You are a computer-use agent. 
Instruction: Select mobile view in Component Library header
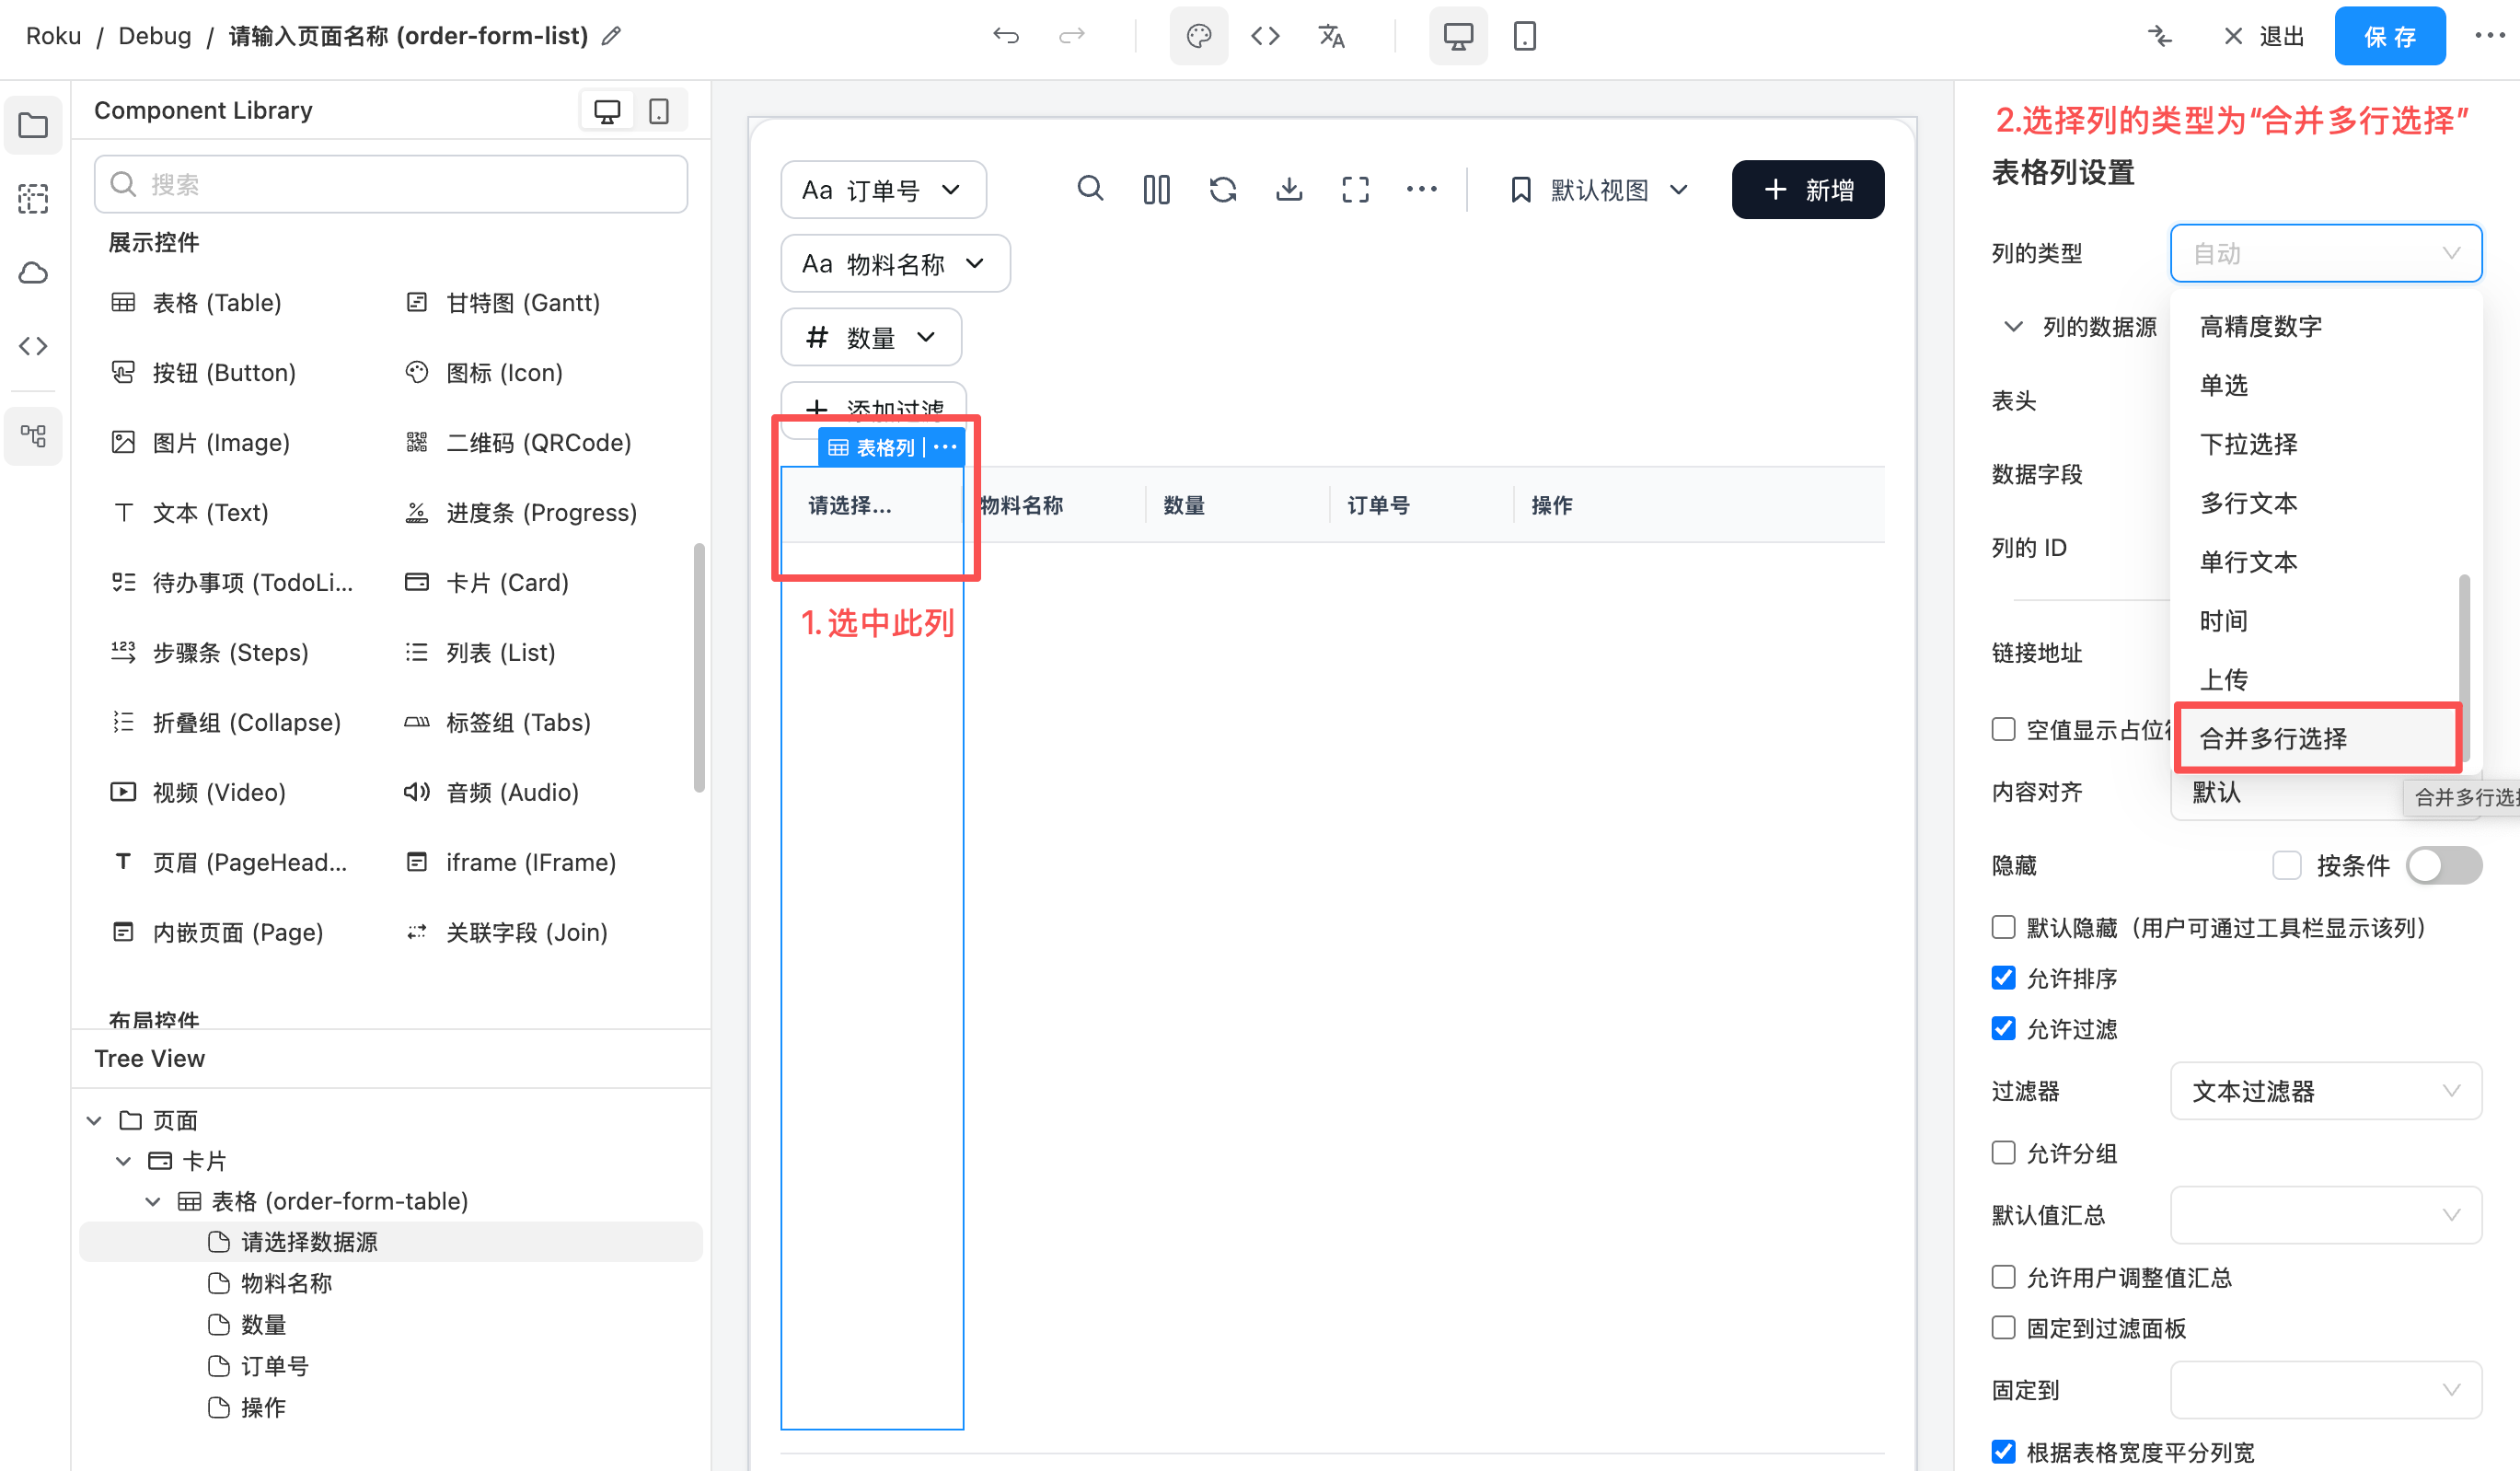click(659, 111)
